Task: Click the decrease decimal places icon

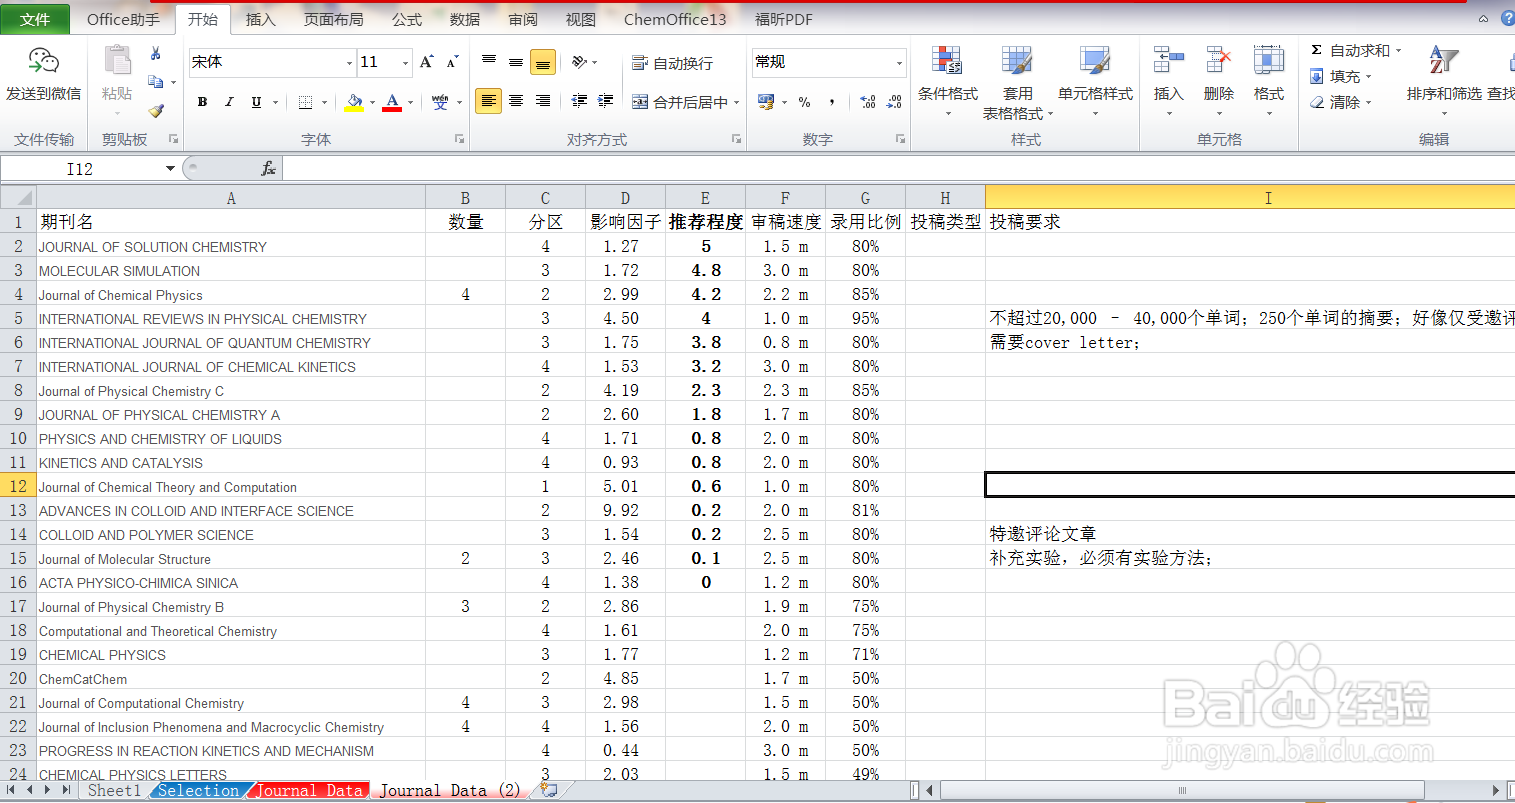Action: 894,102
